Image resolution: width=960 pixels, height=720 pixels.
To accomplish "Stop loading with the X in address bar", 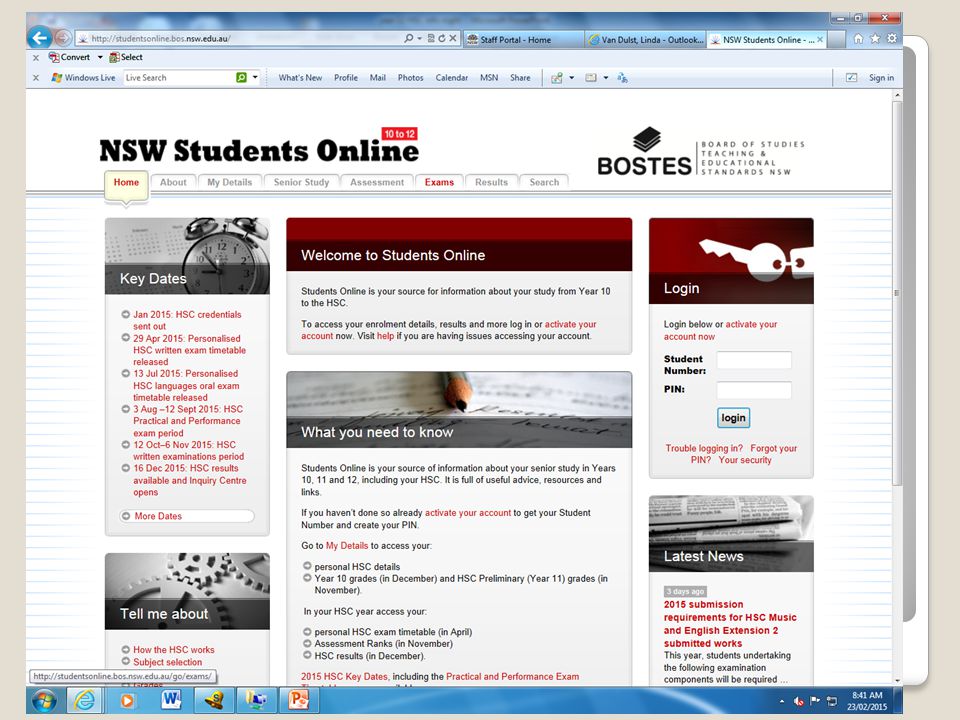I will 452,38.
